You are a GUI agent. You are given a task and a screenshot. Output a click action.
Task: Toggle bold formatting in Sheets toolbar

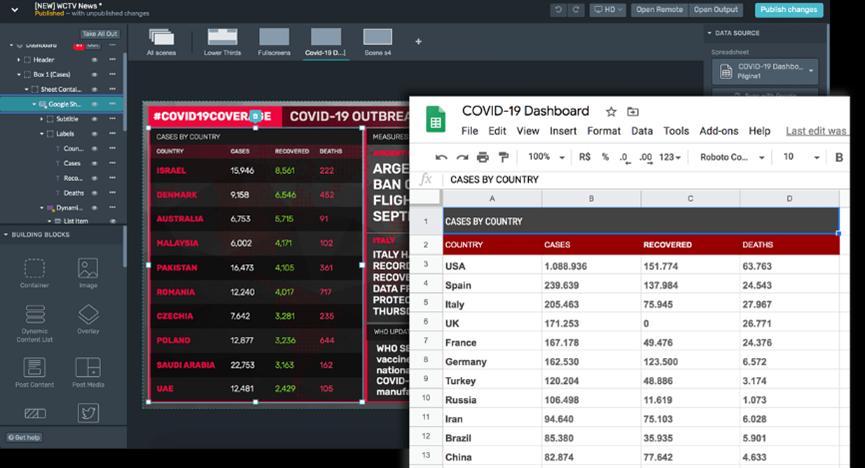pyautogui.click(x=839, y=157)
